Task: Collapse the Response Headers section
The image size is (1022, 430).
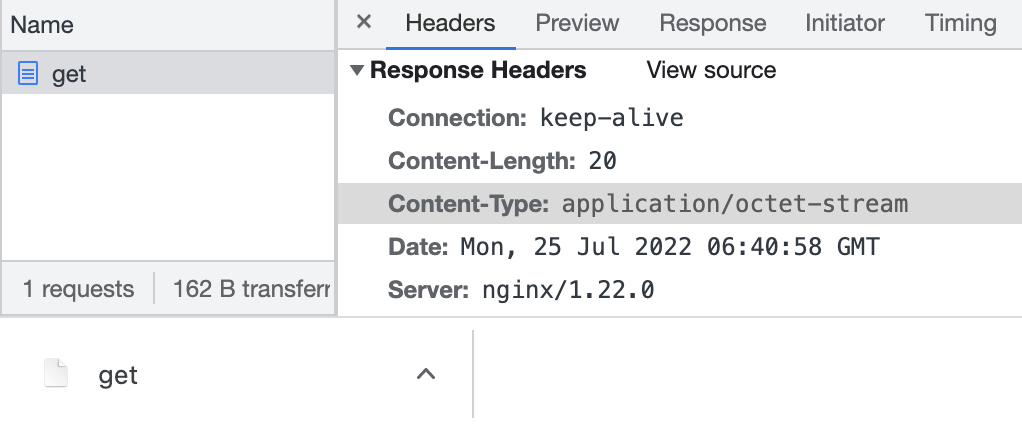Action: pyautogui.click(x=357, y=71)
